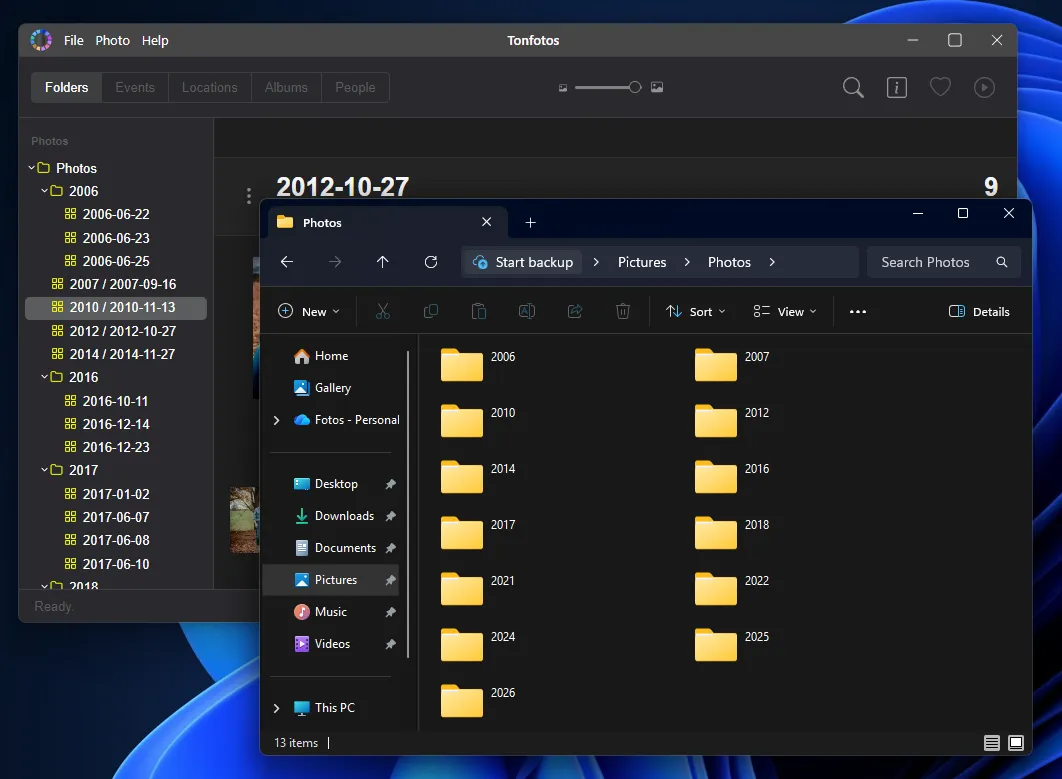Open the Sort dropdown in Explorer
Image resolution: width=1062 pixels, height=779 pixels.
point(696,312)
